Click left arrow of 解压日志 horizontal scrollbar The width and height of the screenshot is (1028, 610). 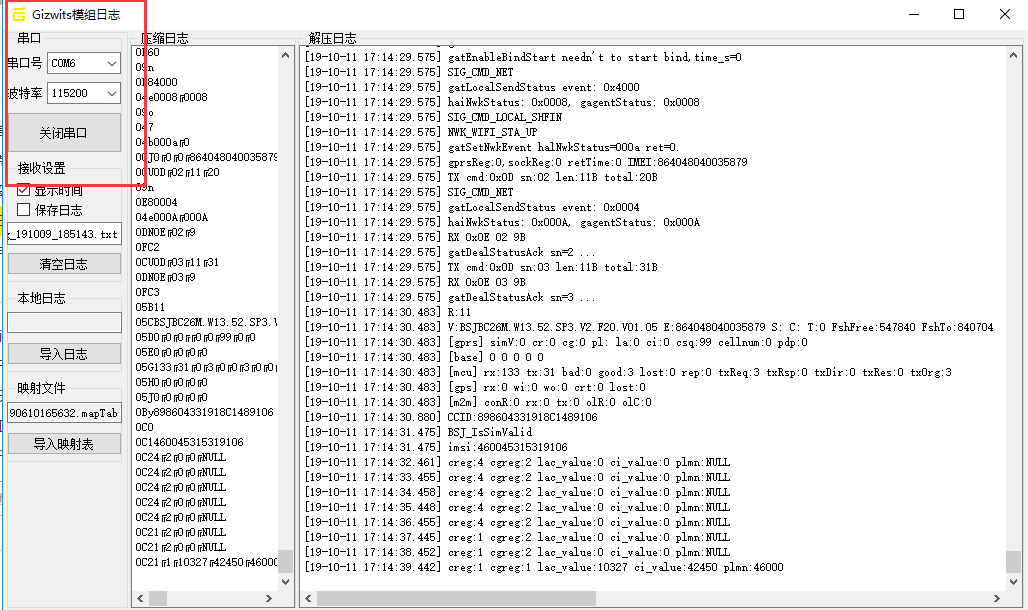310,599
